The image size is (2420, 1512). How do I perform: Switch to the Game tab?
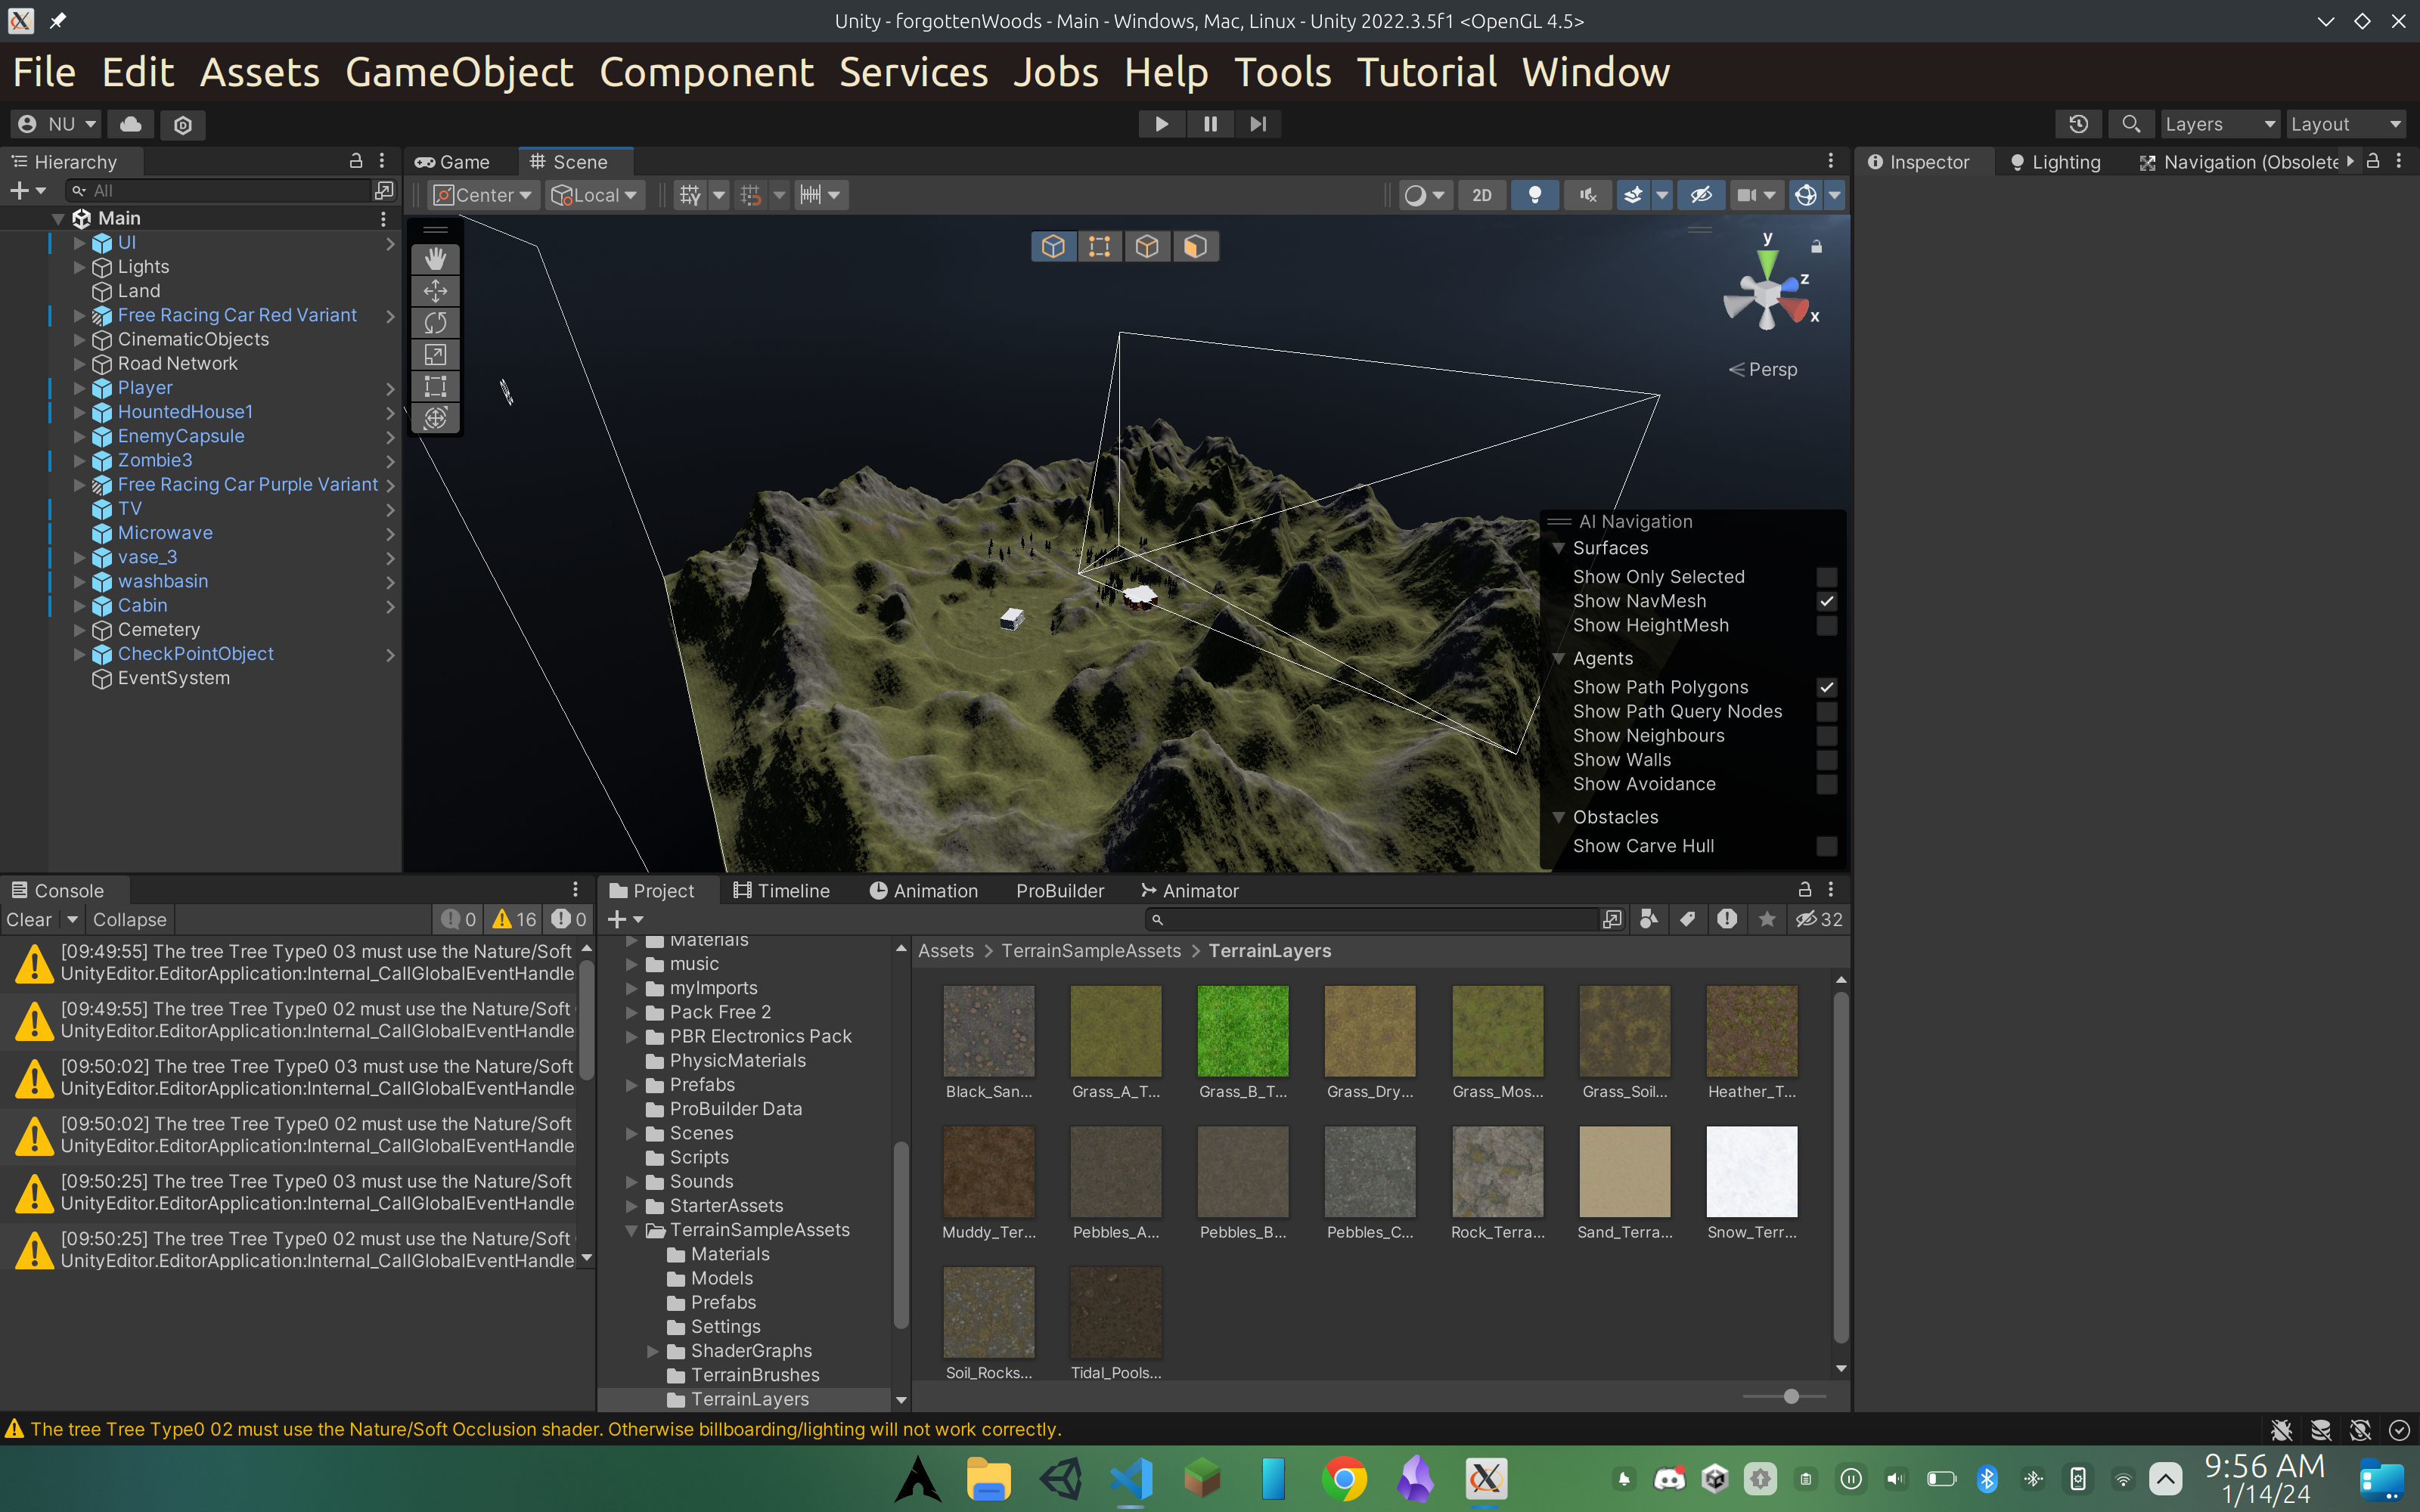tap(453, 162)
